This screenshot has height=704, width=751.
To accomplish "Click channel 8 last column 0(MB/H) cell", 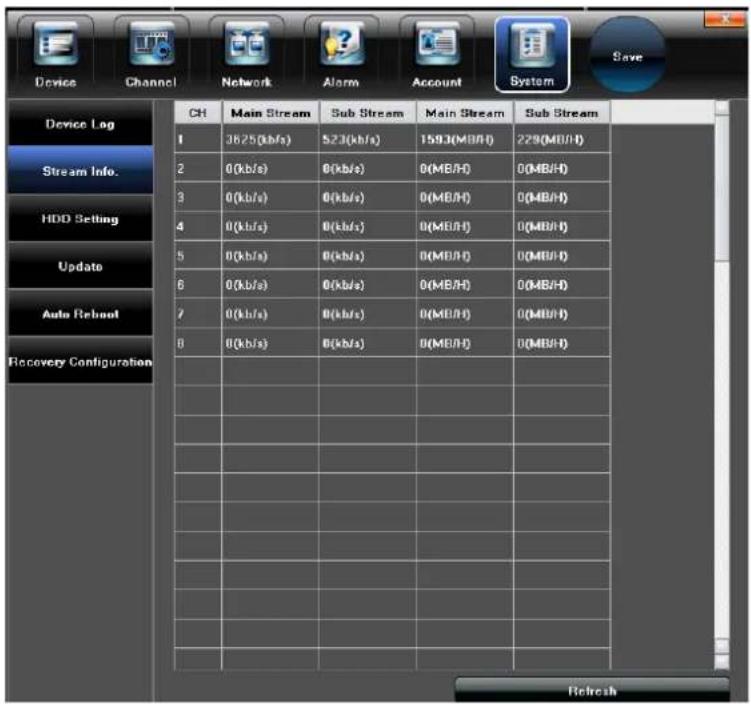I will pyautogui.click(x=562, y=343).
